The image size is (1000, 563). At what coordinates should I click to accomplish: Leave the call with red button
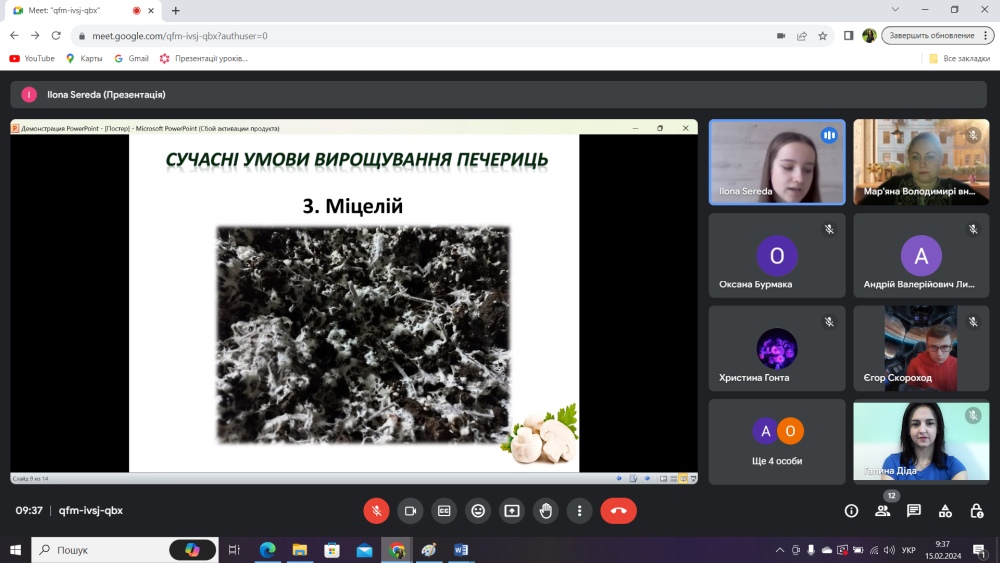(x=618, y=511)
